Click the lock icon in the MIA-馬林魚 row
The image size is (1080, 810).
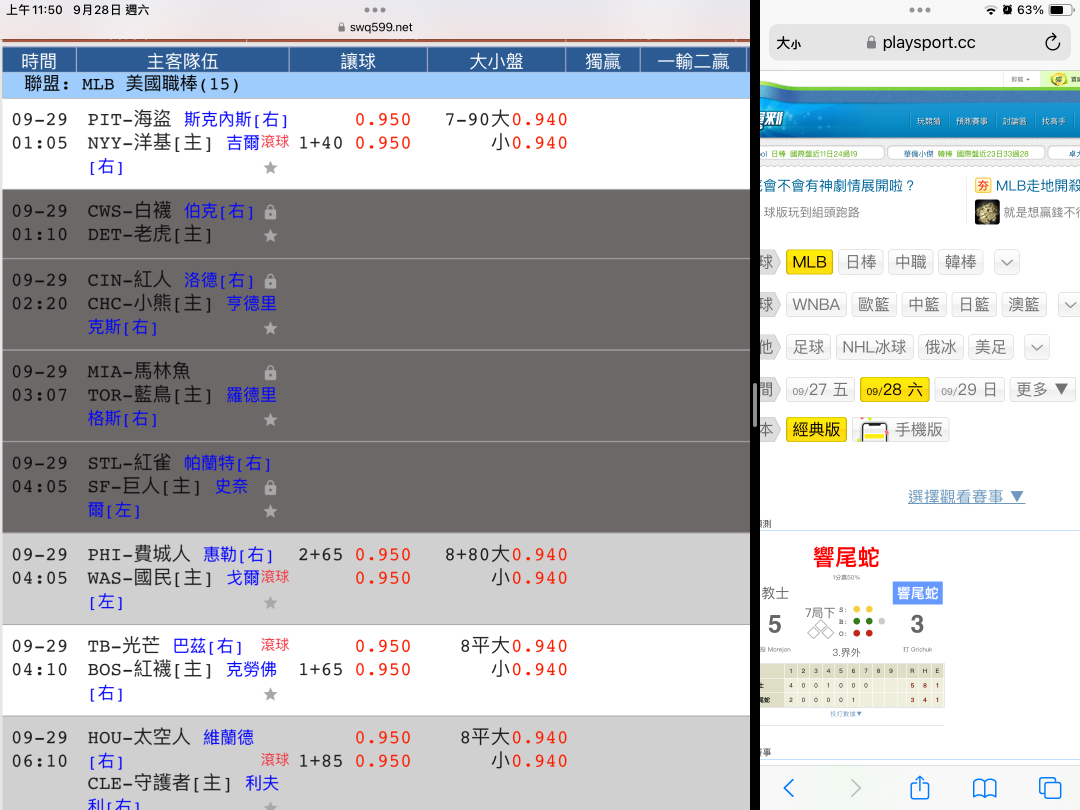coord(271,373)
